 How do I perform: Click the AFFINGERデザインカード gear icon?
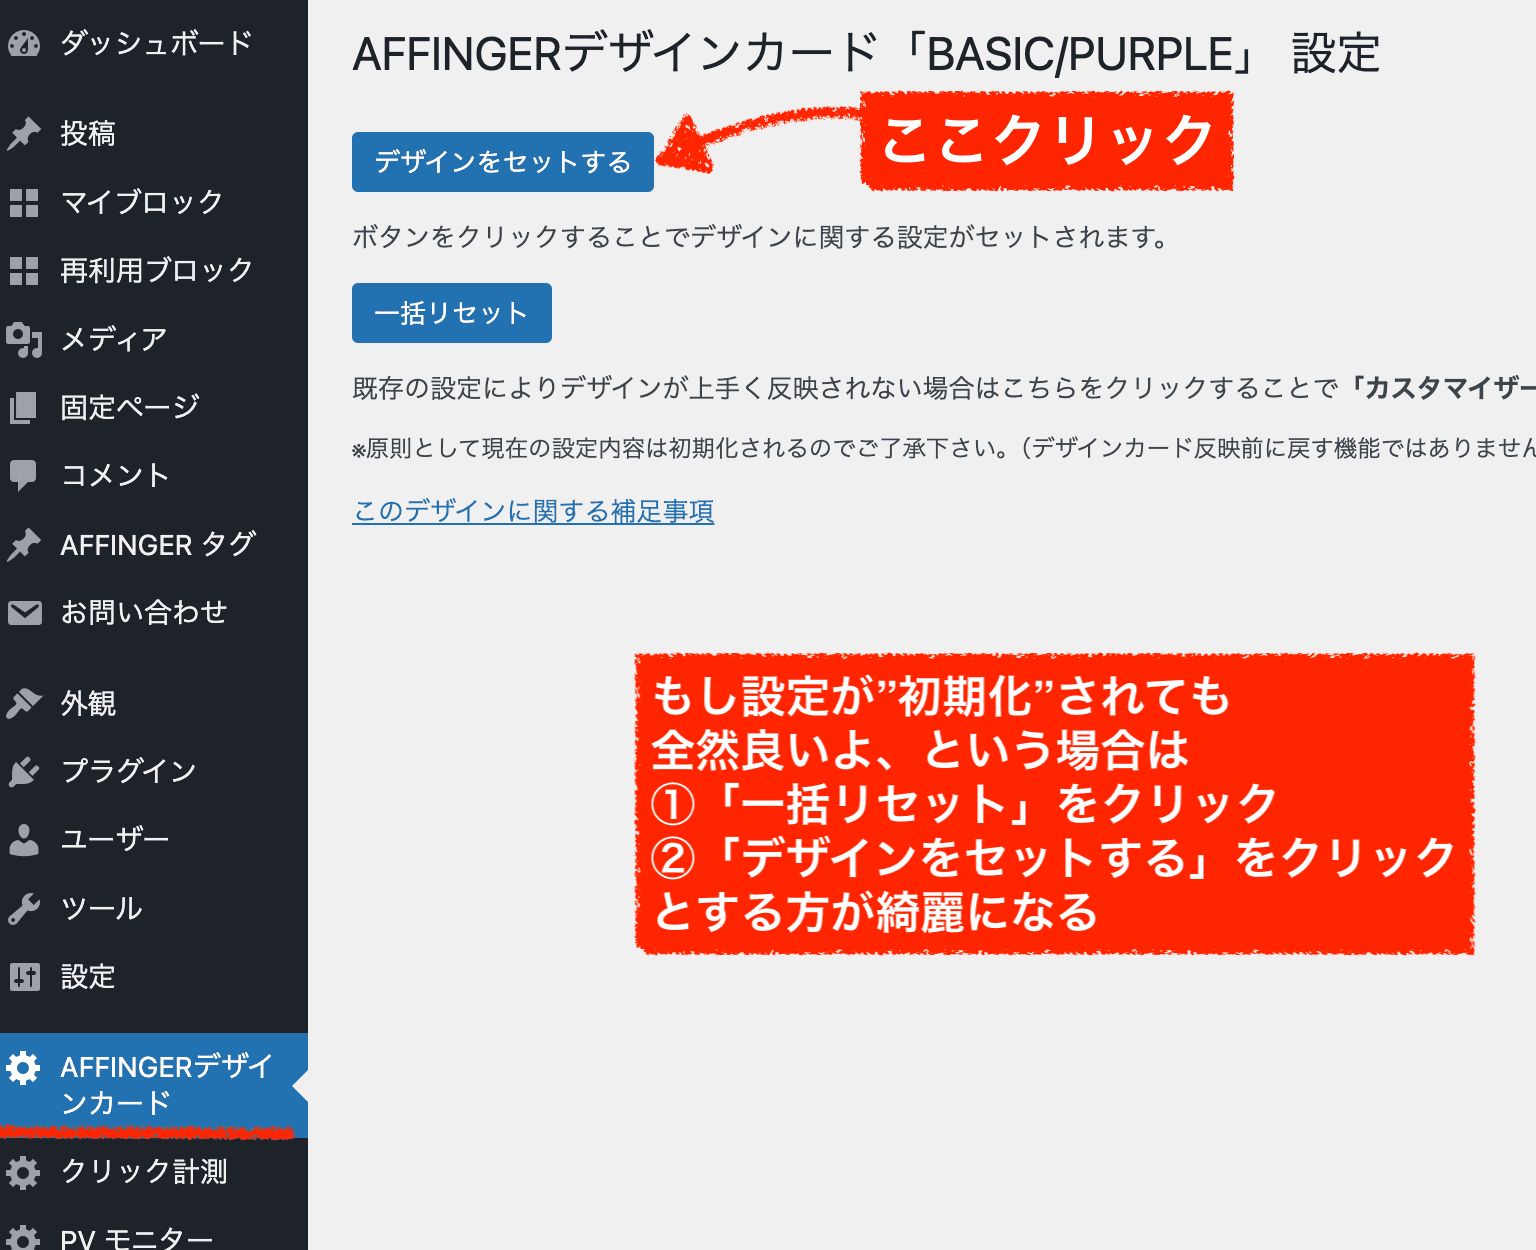[24, 1068]
